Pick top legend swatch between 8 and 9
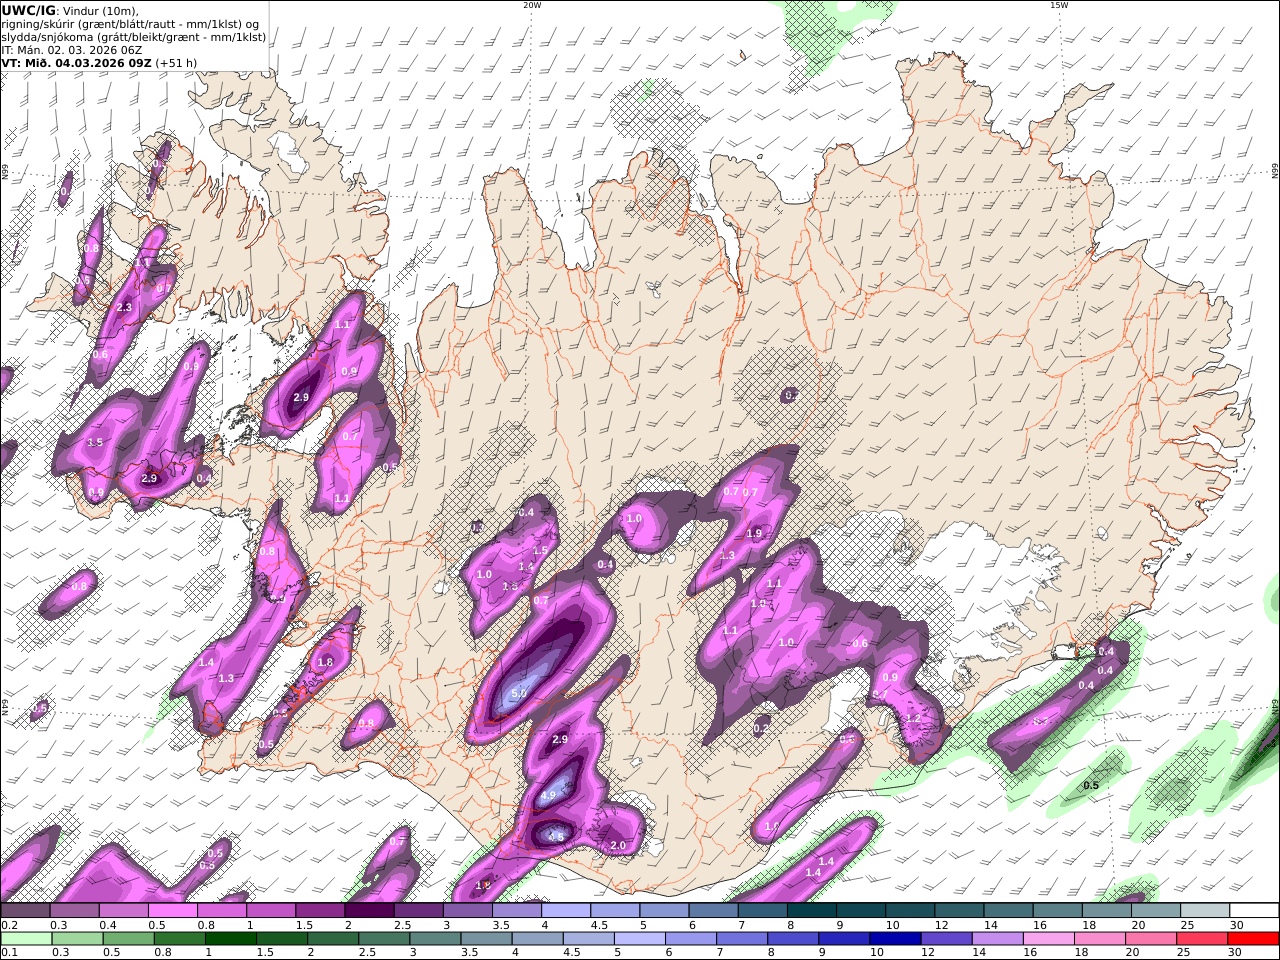Image resolution: width=1280 pixels, height=960 pixels. (812, 911)
